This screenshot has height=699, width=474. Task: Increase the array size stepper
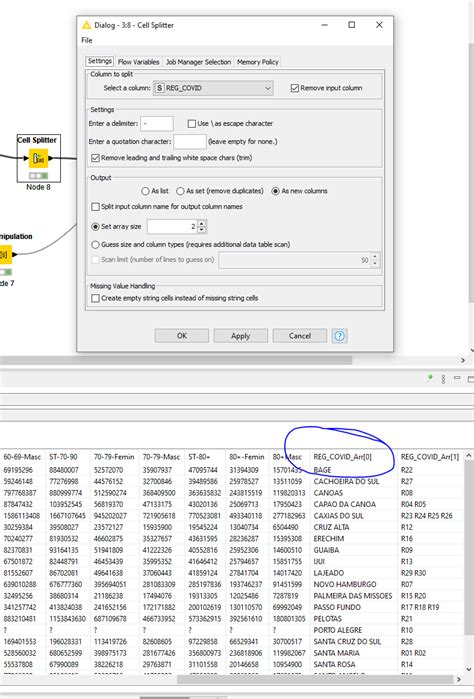pos(202,223)
